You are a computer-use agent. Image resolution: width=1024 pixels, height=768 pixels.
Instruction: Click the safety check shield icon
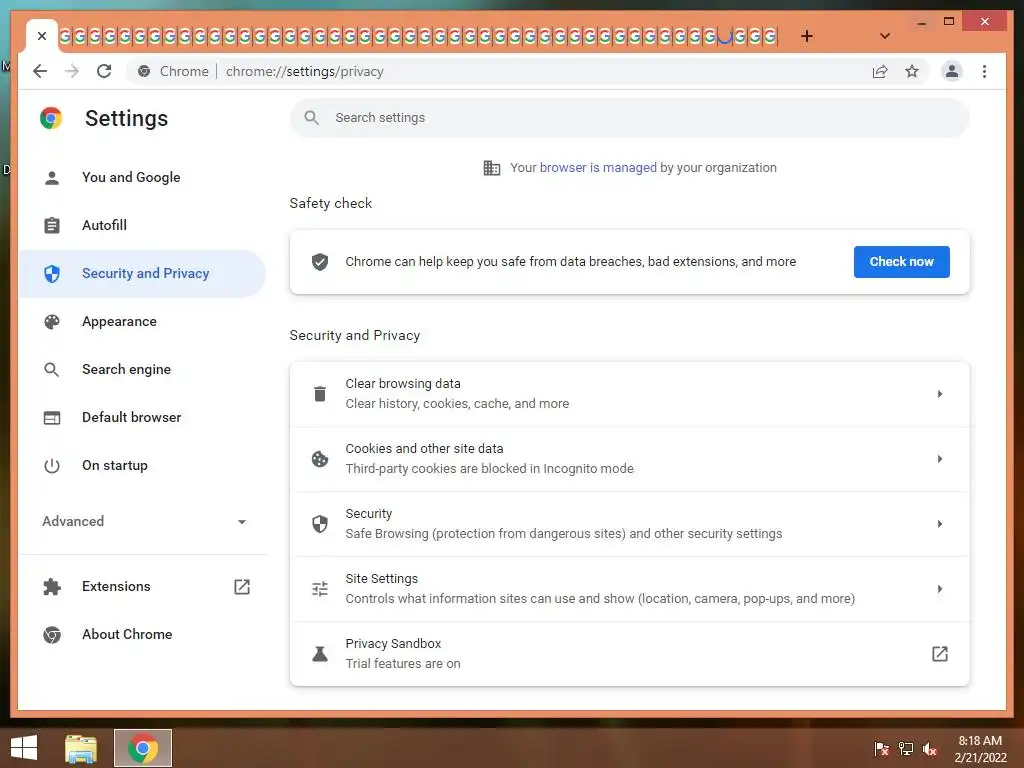(320, 262)
